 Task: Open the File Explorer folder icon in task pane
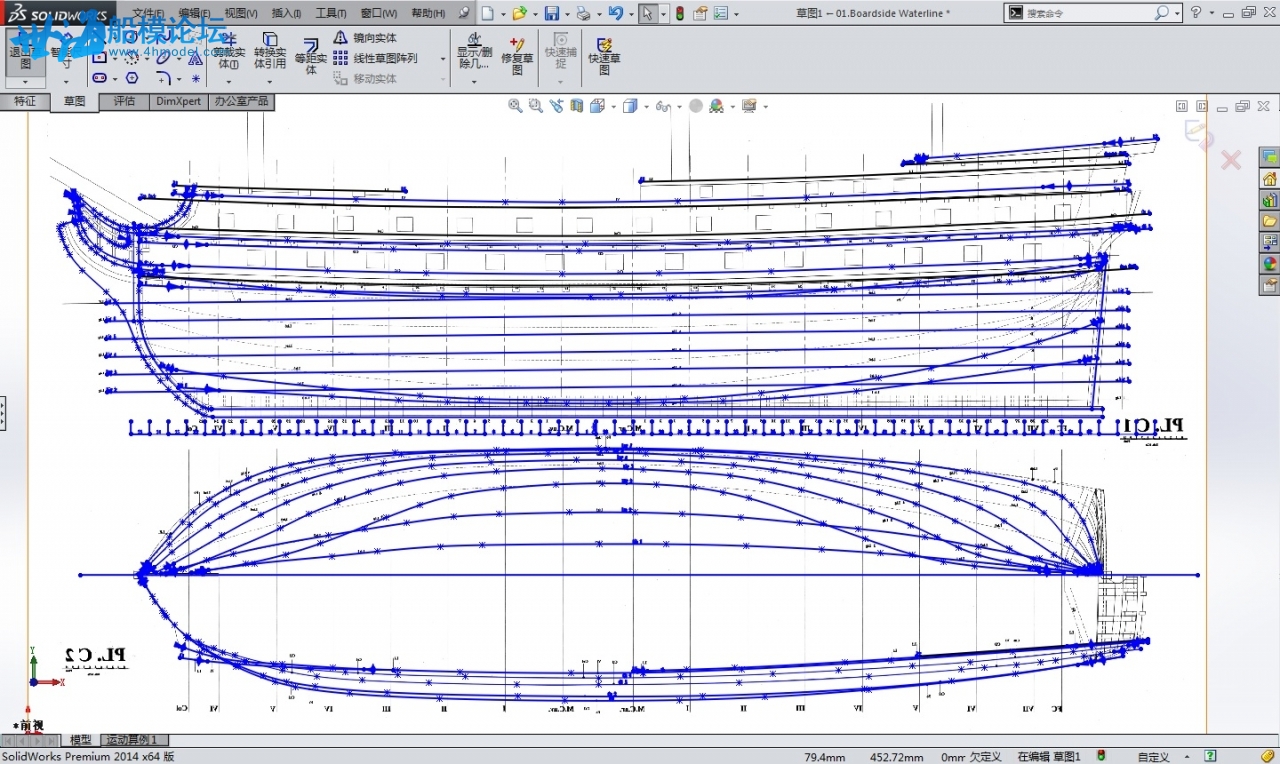tap(1269, 221)
